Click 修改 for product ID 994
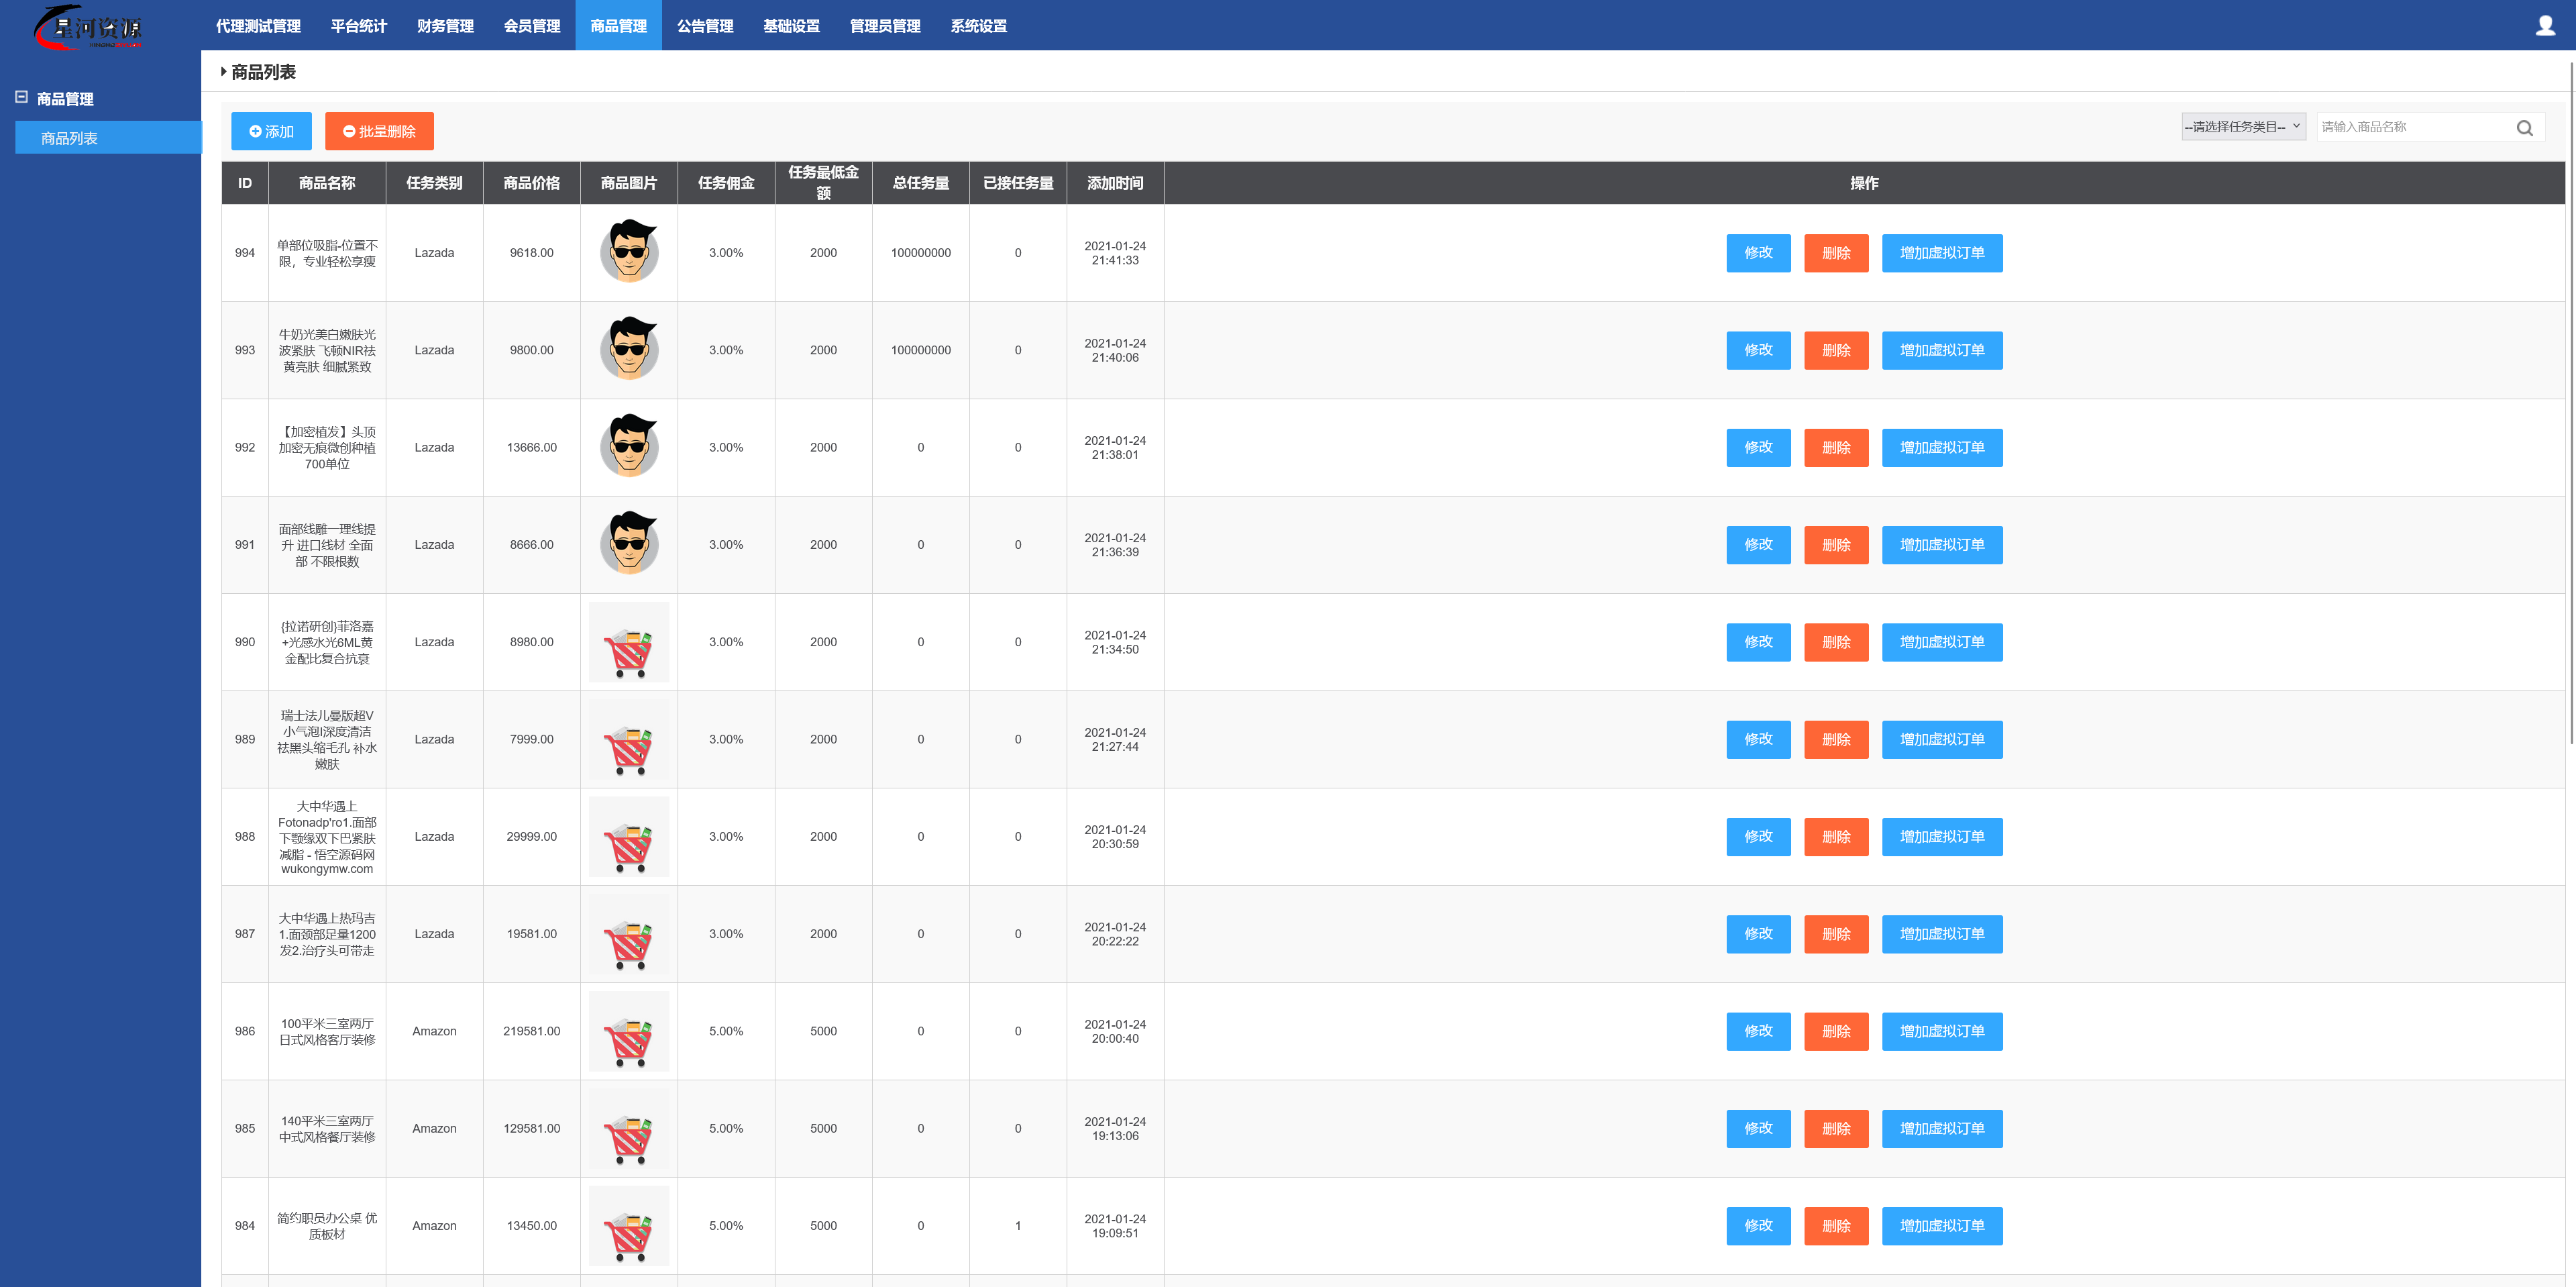Image resolution: width=2576 pixels, height=1287 pixels. tap(1758, 253)
